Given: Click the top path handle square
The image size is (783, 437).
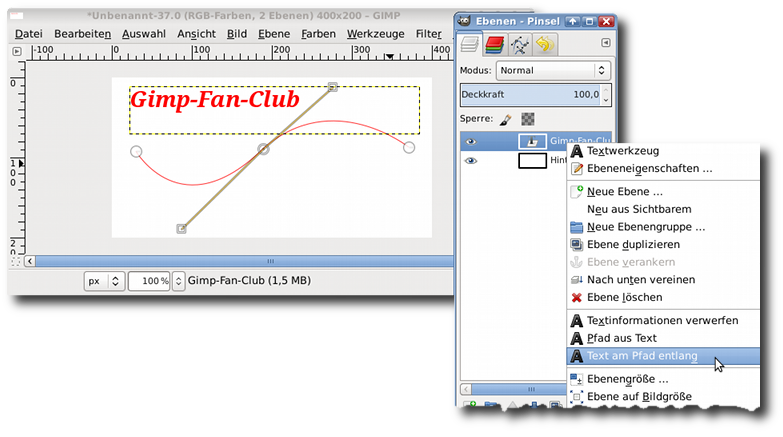Looking at the screenshot, I should pyautogui.click(x=333, y=87).
